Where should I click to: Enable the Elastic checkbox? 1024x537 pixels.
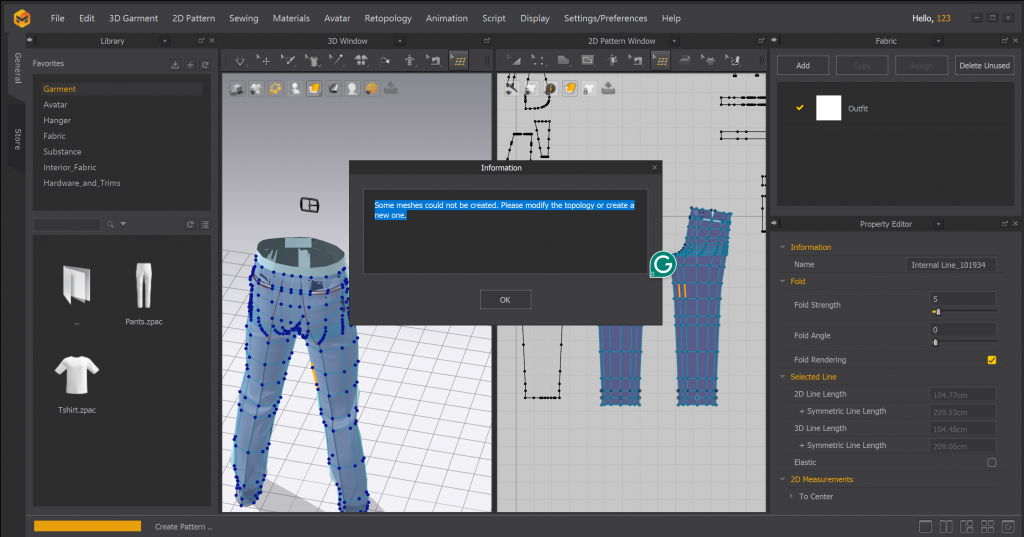click(x=991, y=463)
